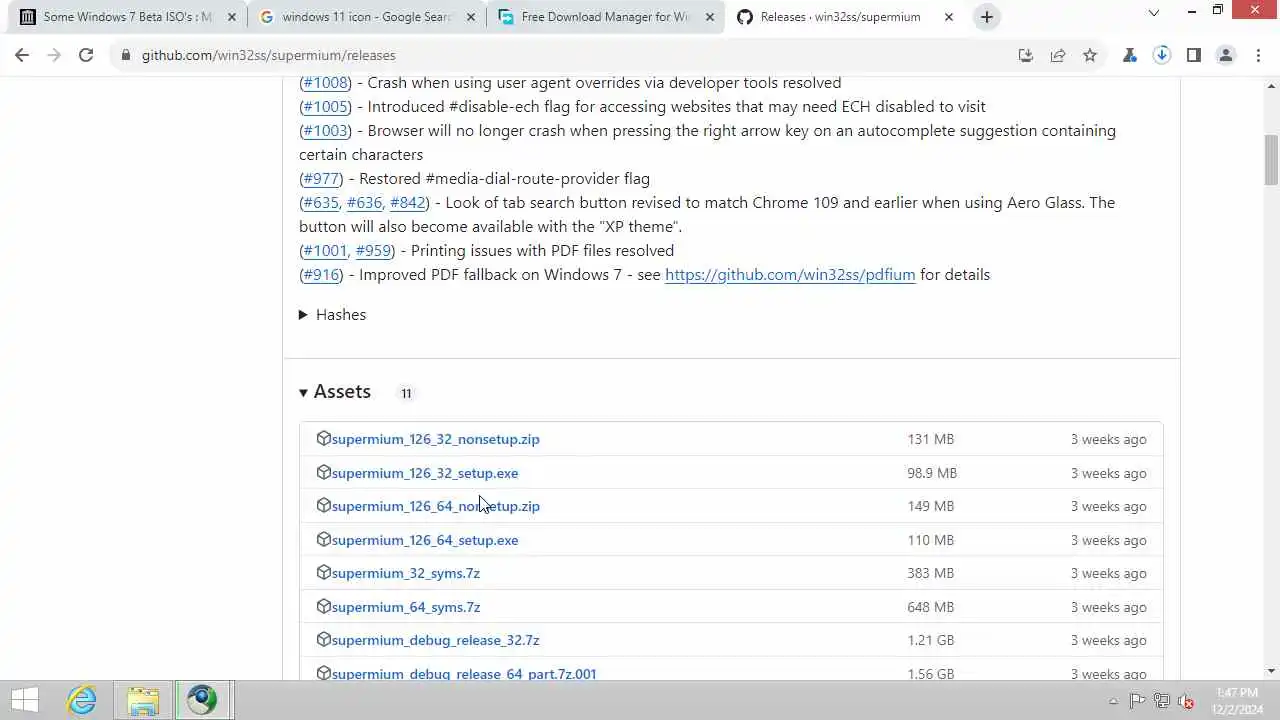Click the page vertical scrollbar thumb
Image resolution: width=1280 pixels, height=720 pixels.
(1271, 160)
